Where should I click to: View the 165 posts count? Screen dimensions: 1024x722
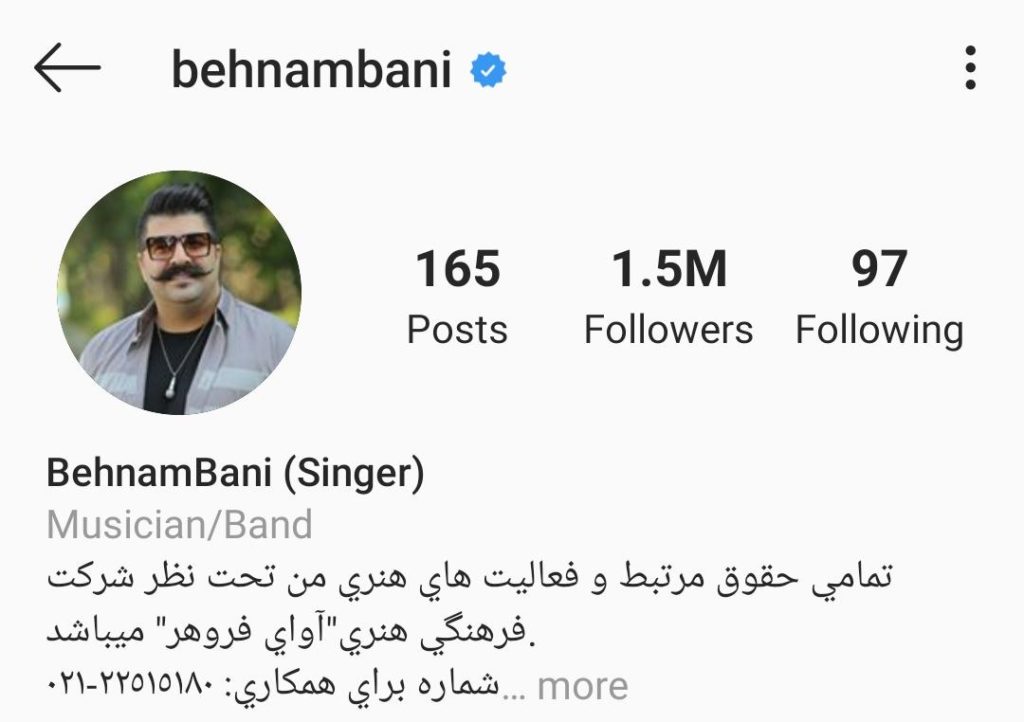coord(457,296)
